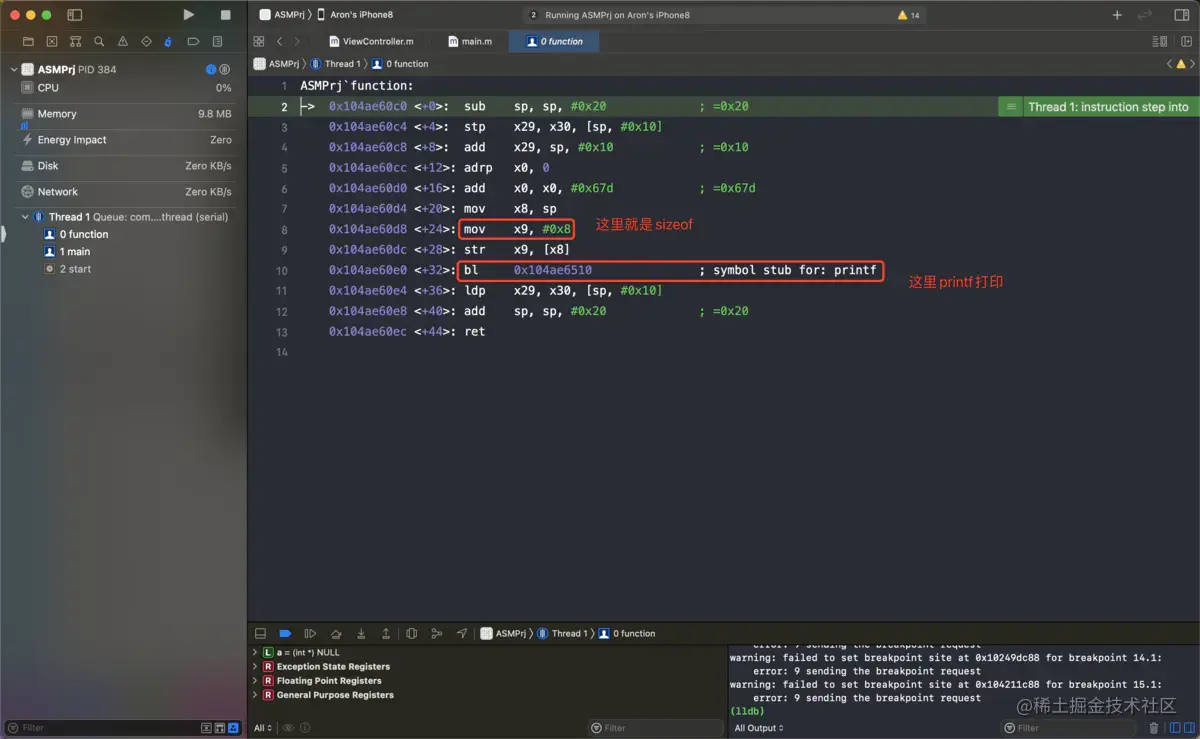Open the Test navigator diamond icon
Image resolution: width=1200 pixels, height=739 pixels.
146,42
